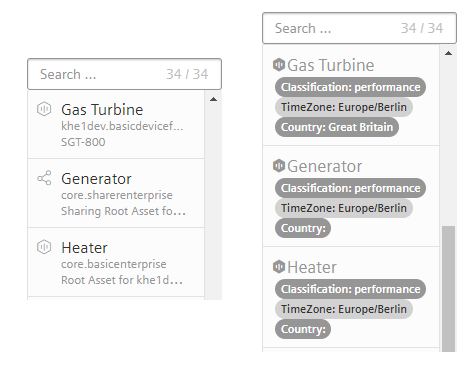Click Heater's empty Country: tag
The width and height of the screenshot is (474, 365).
pos(303,329)
